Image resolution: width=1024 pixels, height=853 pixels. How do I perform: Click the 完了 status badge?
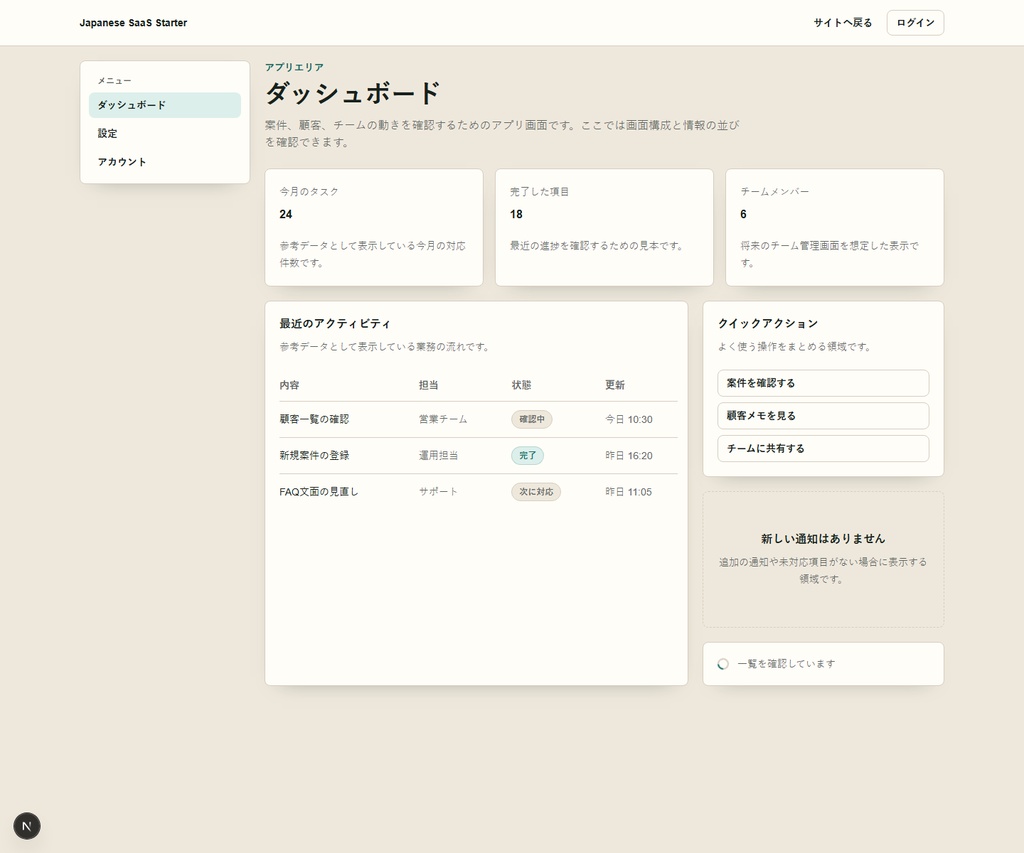(527, 455)
